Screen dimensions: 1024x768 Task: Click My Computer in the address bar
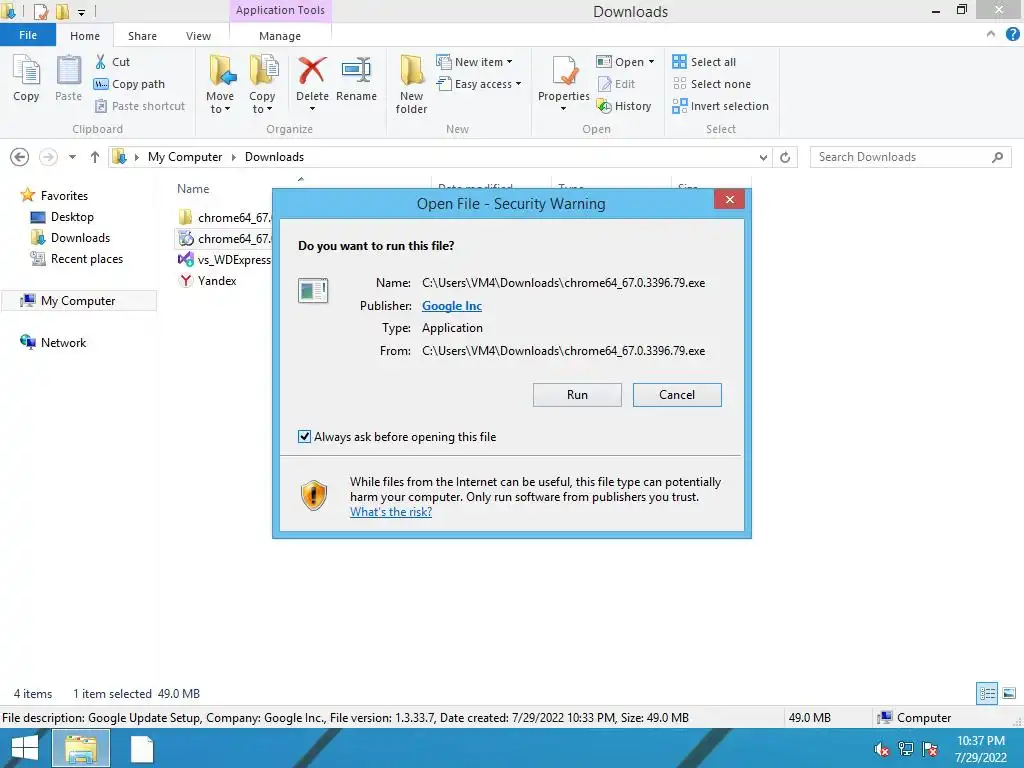pos(185,157)
